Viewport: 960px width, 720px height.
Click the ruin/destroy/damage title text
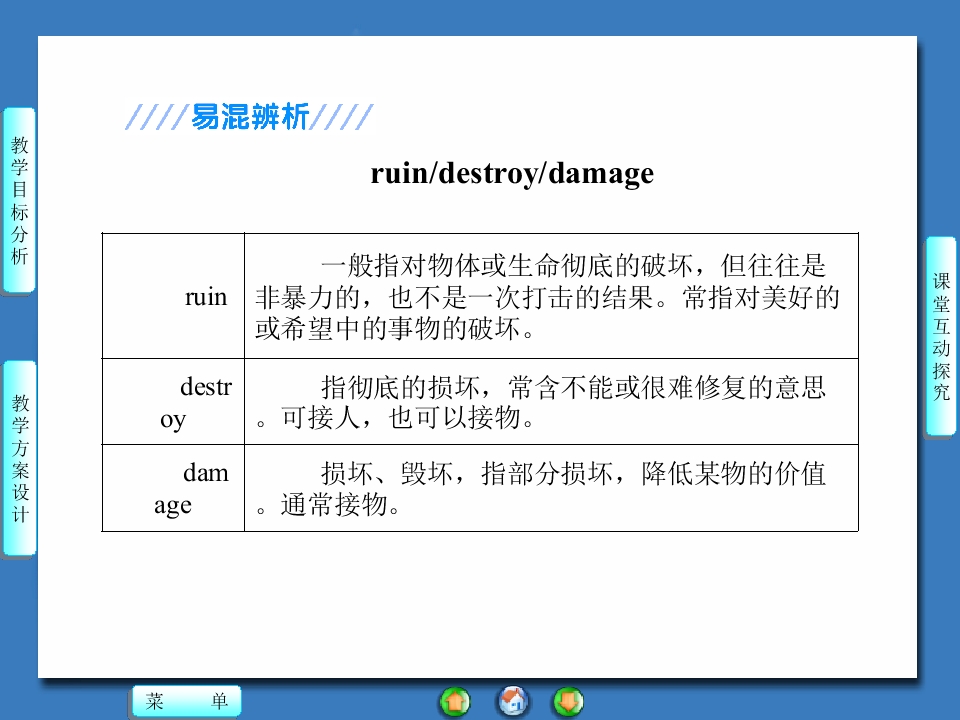[512, 173]
